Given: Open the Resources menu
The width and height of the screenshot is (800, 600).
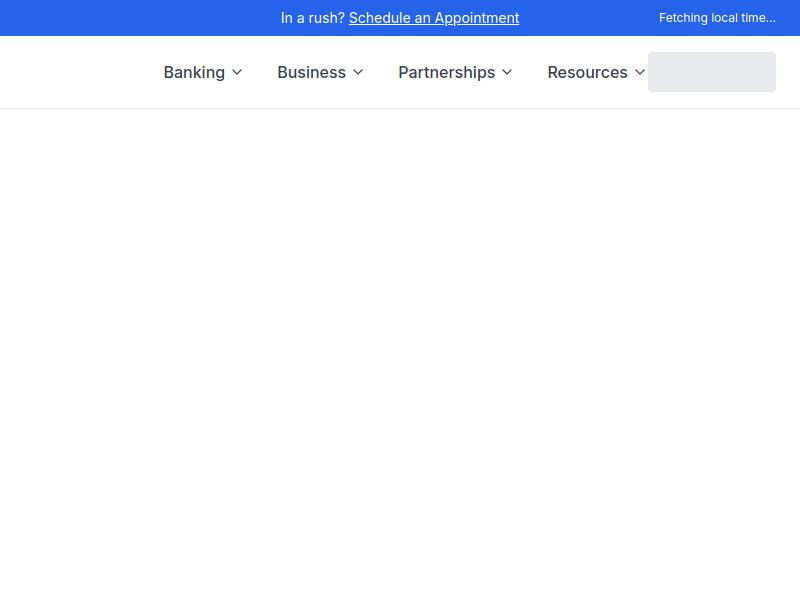Looking at the screenshot, I should (587, 72).
